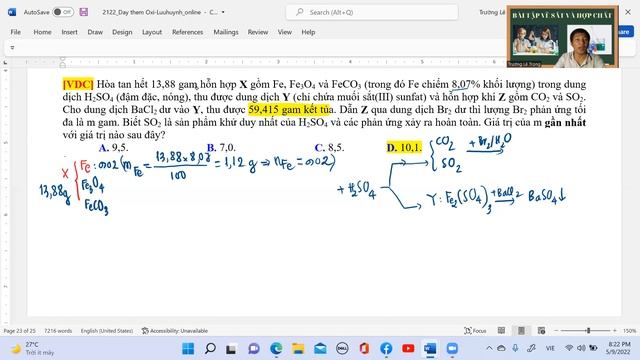Image resolution: width=640 pixels, height=360 pixels.
Task: Open Task View on taskbar
Action: coord(231,349)
